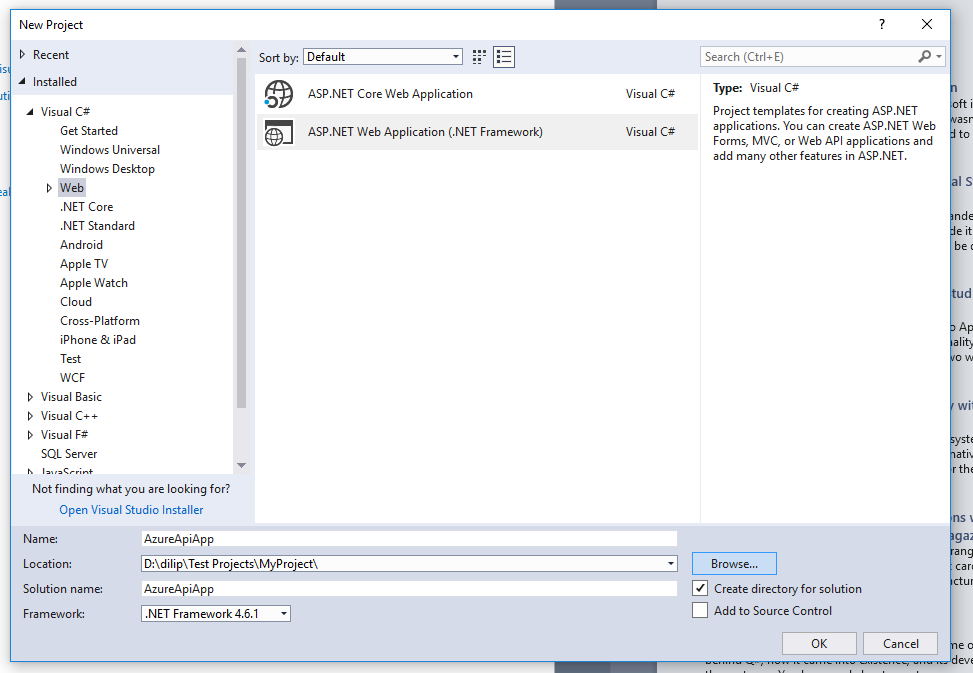973x673 pixels.
Task: Select the Android category
Action: 81,245
